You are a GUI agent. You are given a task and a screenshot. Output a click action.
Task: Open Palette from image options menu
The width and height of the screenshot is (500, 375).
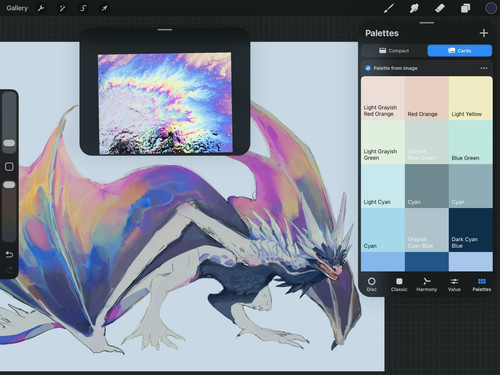pyautogui.click(x=484, y=68)
